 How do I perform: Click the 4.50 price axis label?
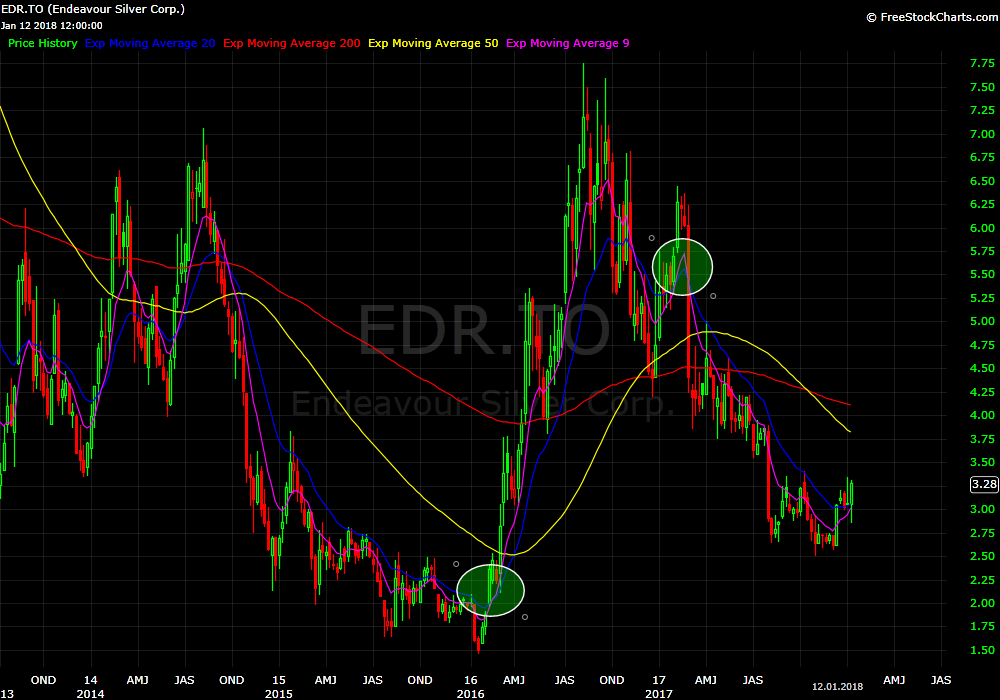click(982, 368)
